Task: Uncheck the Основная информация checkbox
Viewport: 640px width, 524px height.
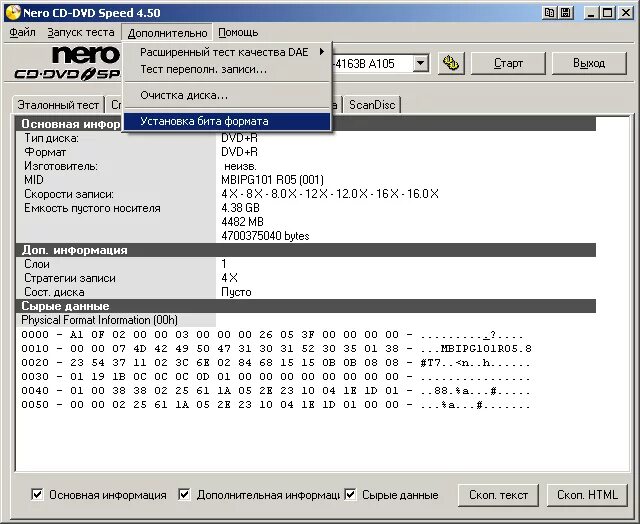Action: pyautogui.click(x=37, y=495)
